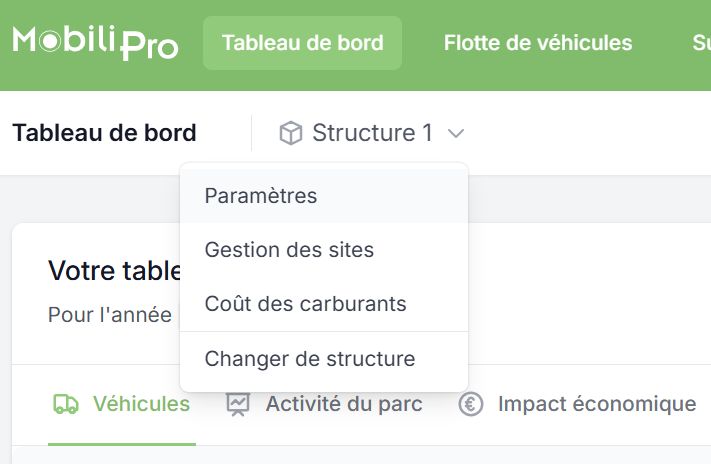Select the Structure 1 dropdown label
Image resolution: width=711 pixels, height=464 pixels.
372,133
